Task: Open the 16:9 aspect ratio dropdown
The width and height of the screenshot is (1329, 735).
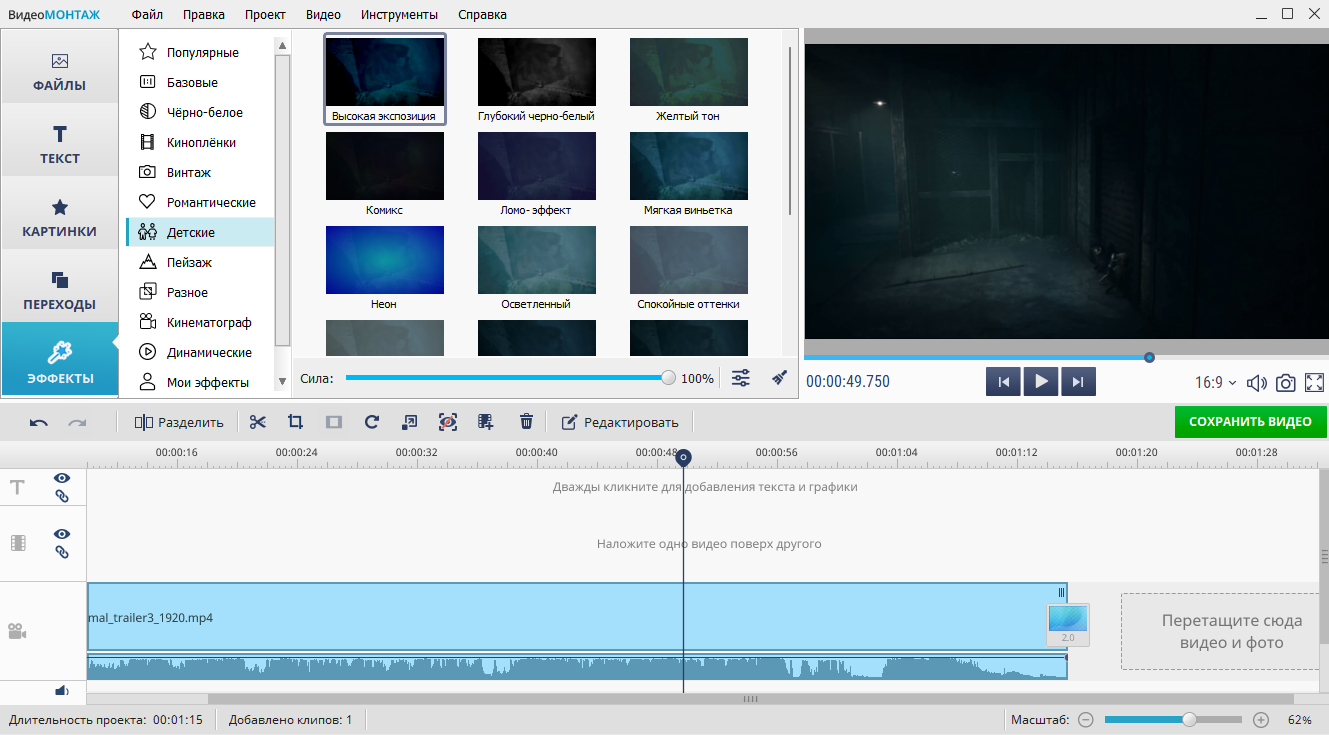Action: pyautogui.click(x=1216, y=382)
